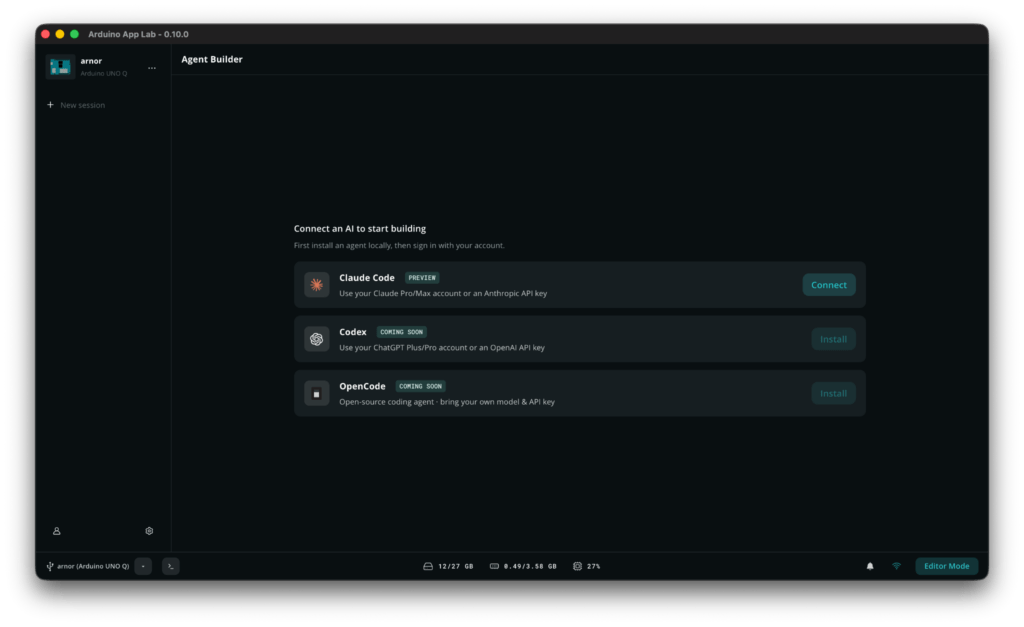Viewport: 1024px width, 627px height.
Task: Click the RAM memory icon in the status bar
Action: tap(494, 566)
